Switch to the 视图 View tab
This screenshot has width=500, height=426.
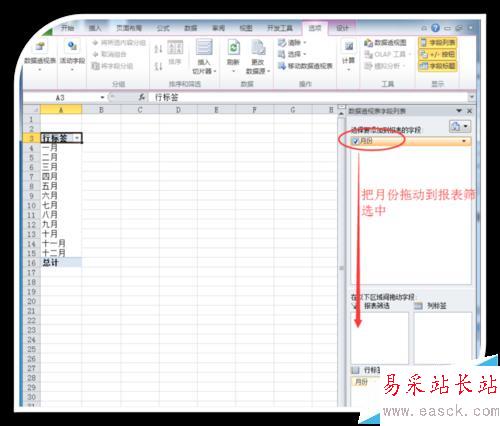246,28
